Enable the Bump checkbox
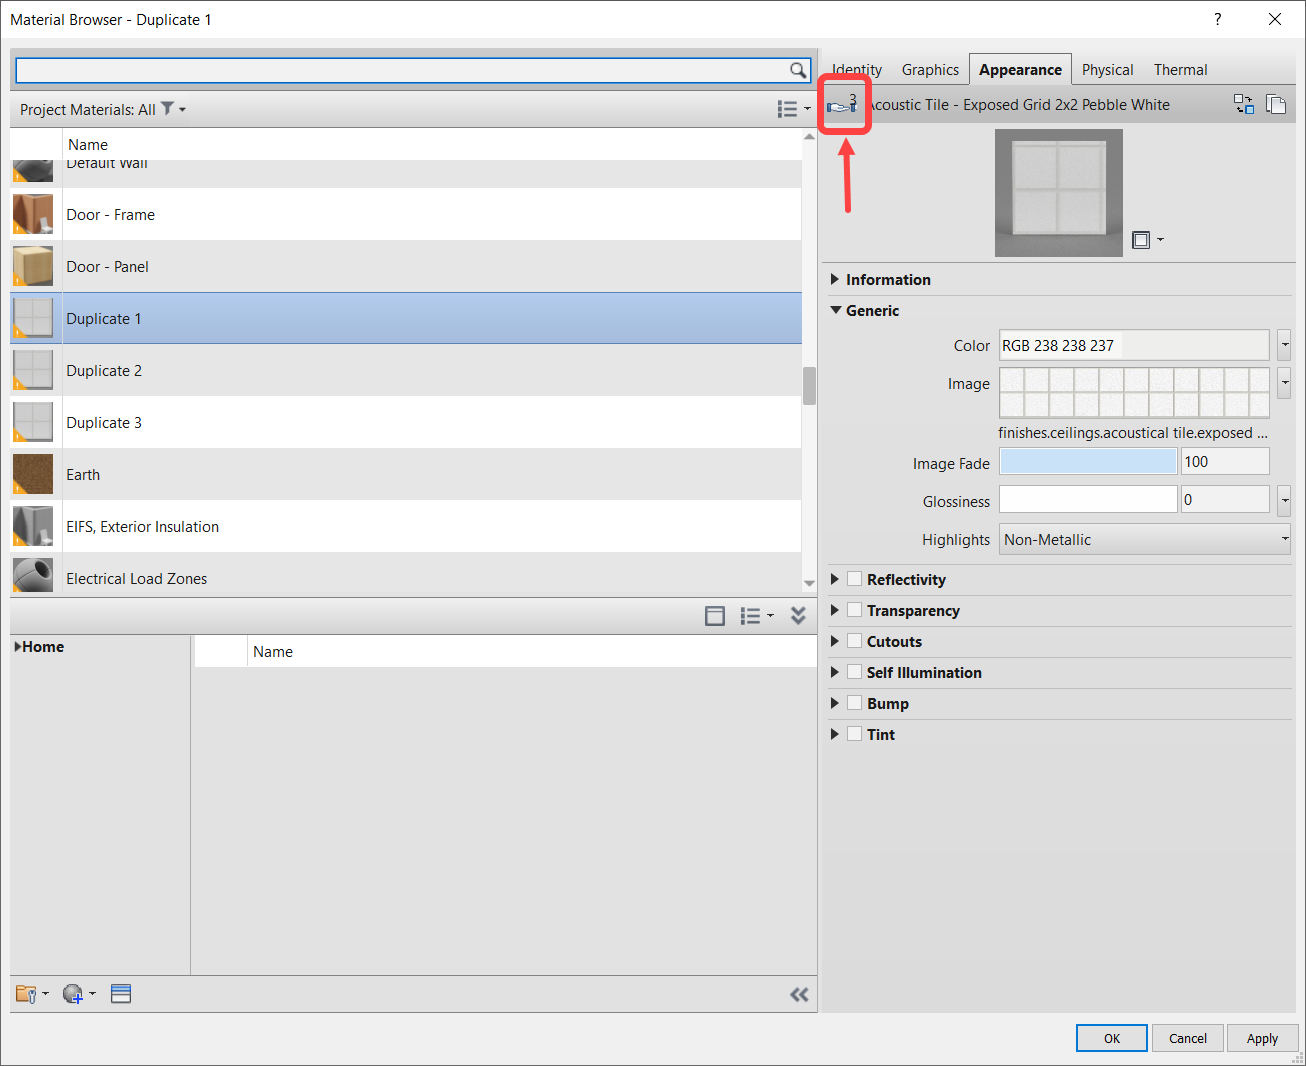Image resolution: width=1306 pixels, height=1066 pixels. pos(855,702)
